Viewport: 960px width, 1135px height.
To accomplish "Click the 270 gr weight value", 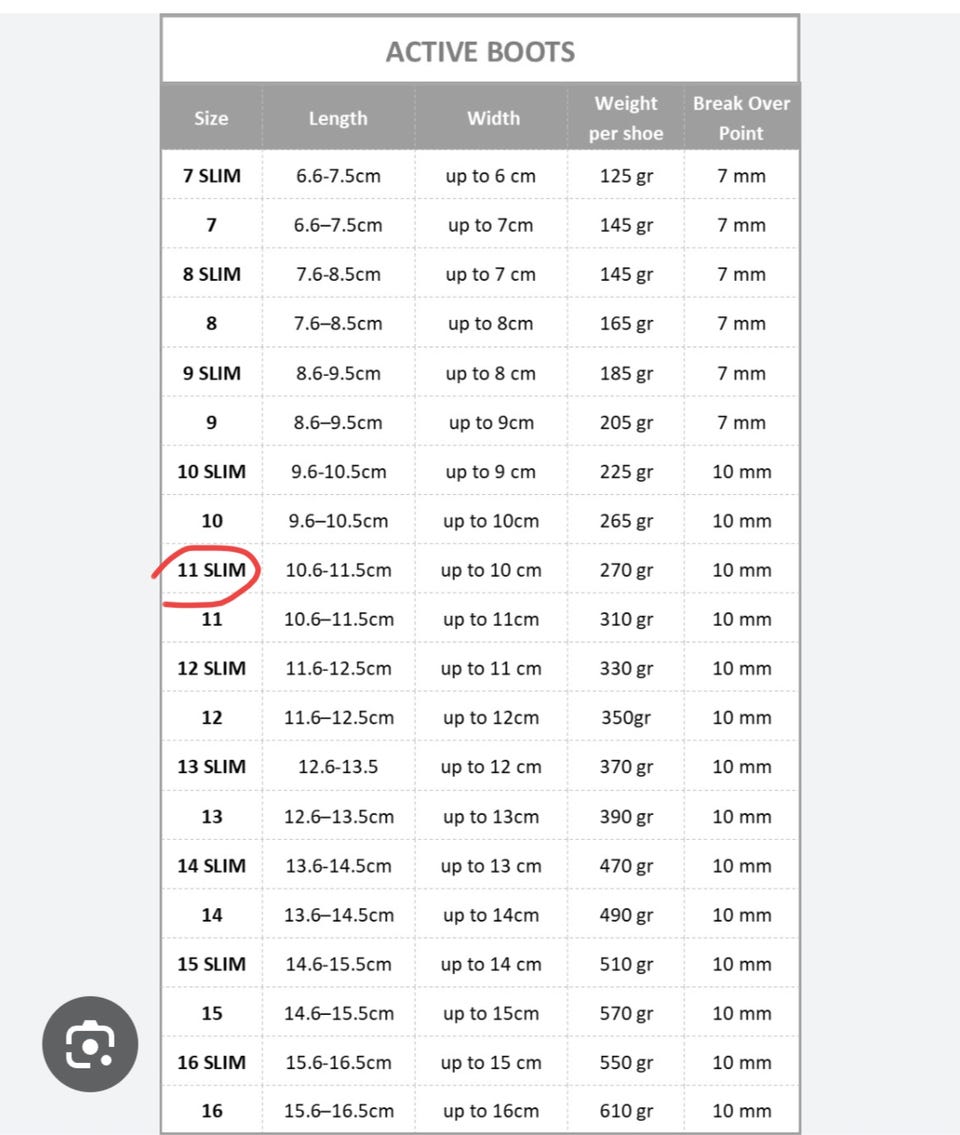I will click(626, 570).
